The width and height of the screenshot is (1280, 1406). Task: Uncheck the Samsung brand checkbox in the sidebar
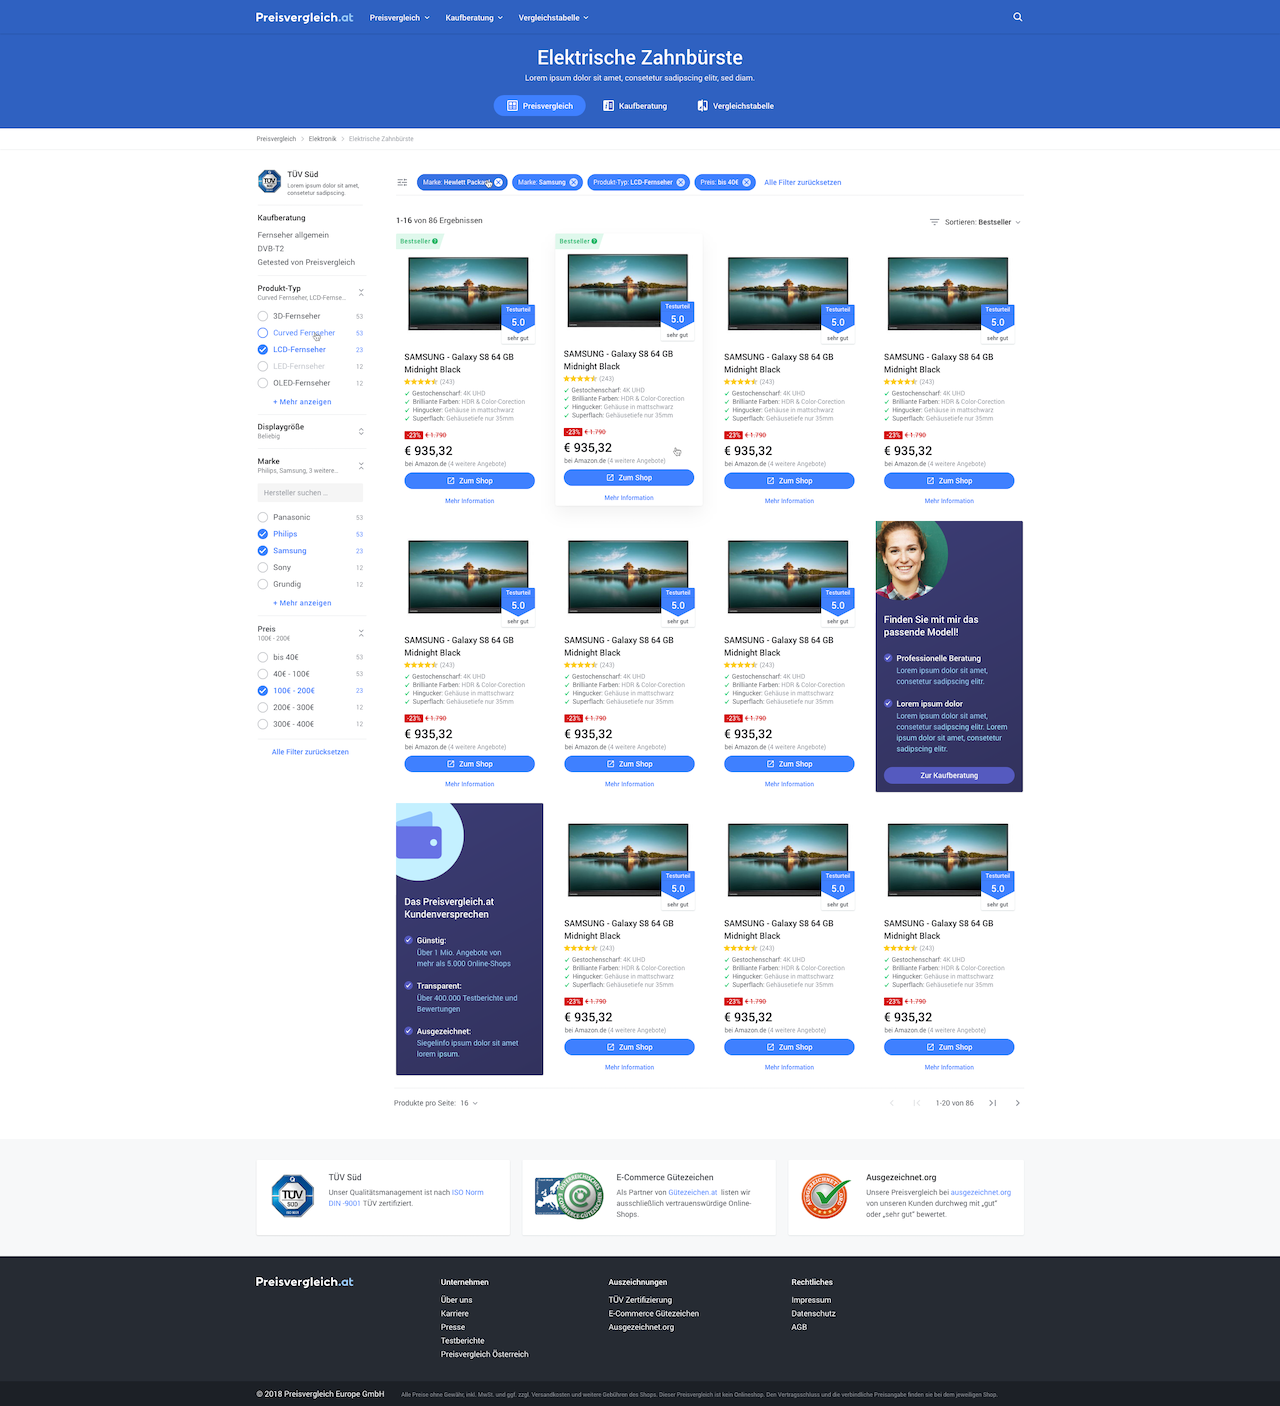pos(263,551)
